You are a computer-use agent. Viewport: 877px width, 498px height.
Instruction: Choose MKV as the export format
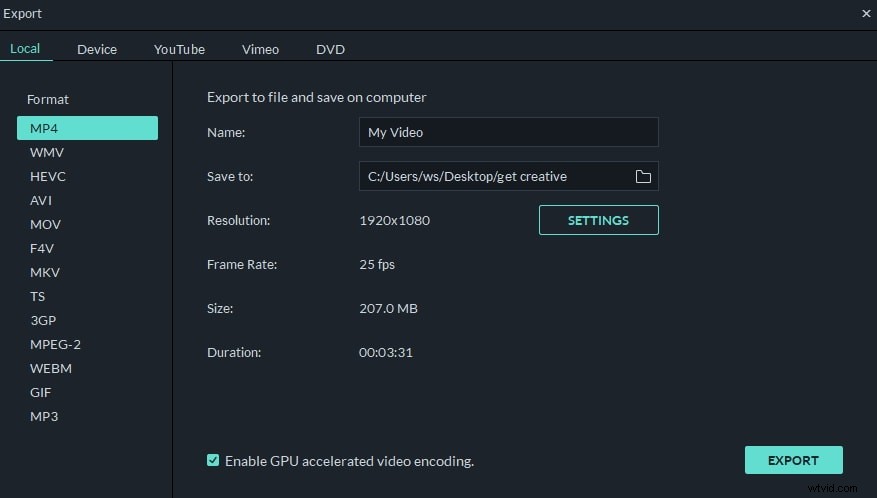(46, 272)
